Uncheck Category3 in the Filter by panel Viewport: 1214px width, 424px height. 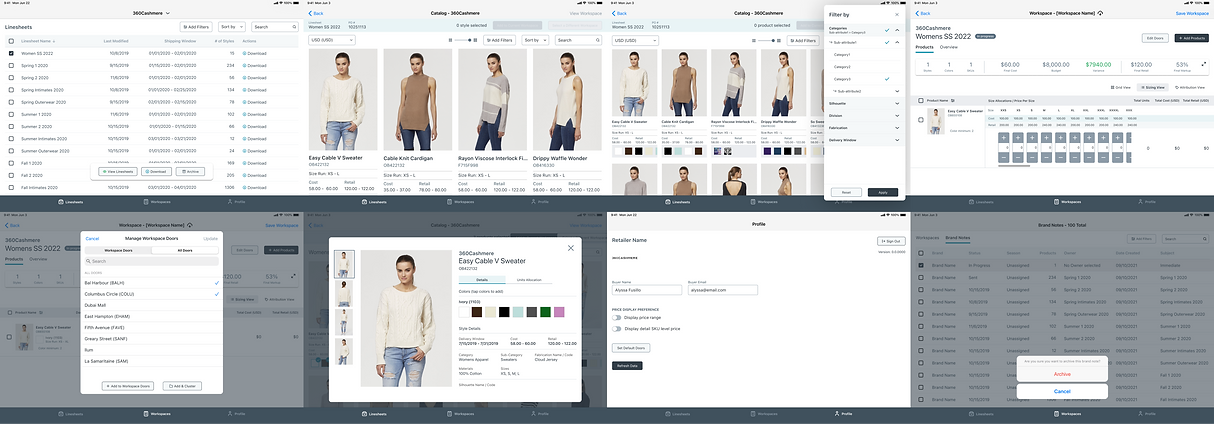click(887, 78)
